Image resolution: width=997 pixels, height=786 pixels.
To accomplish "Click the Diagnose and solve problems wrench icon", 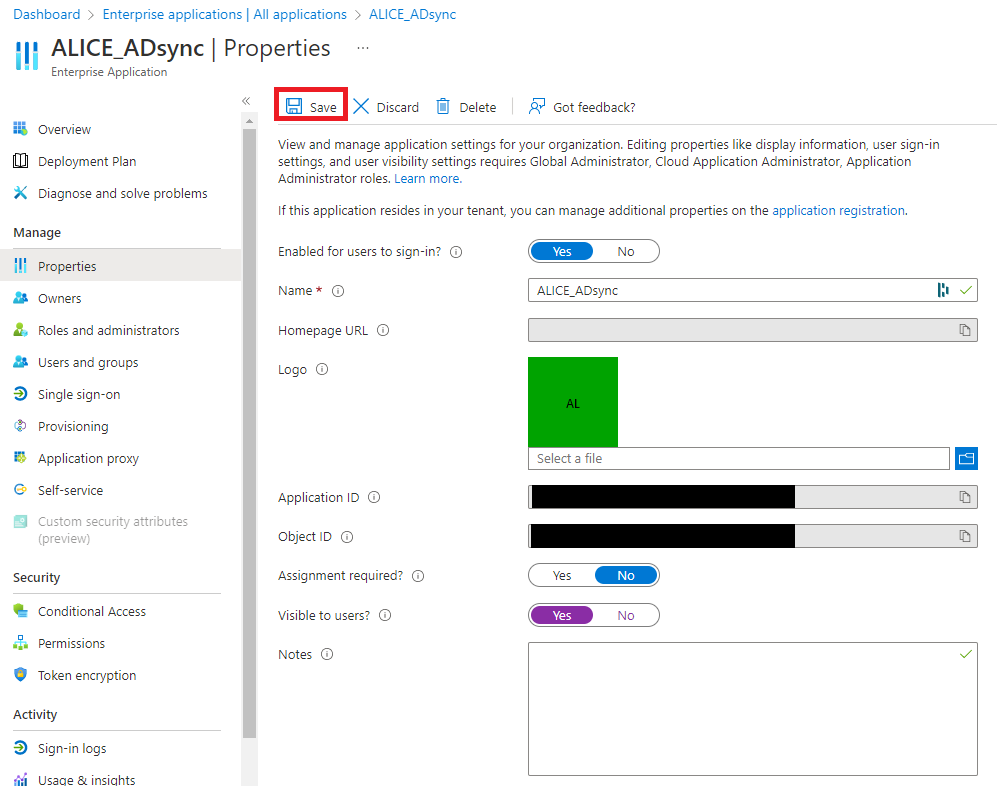I will pyautogui.click(x=20, y=192).
